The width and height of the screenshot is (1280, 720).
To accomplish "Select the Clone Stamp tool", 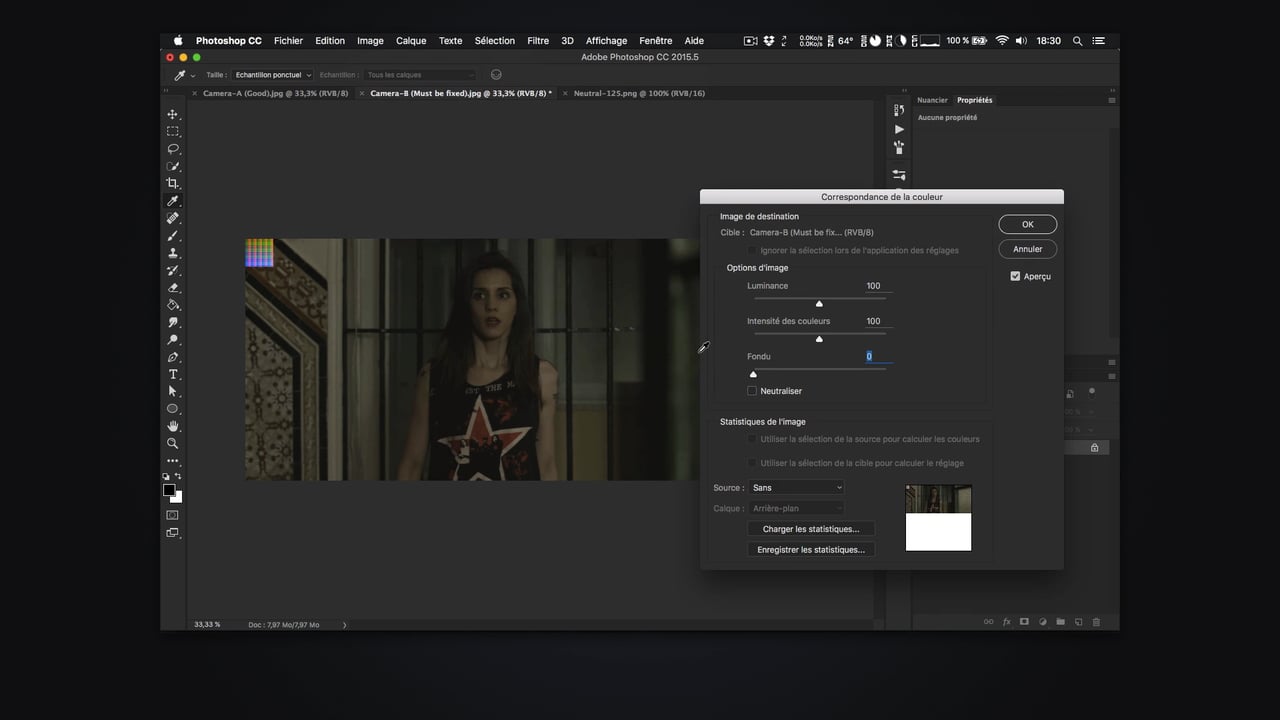I will (x=172, y=253).
